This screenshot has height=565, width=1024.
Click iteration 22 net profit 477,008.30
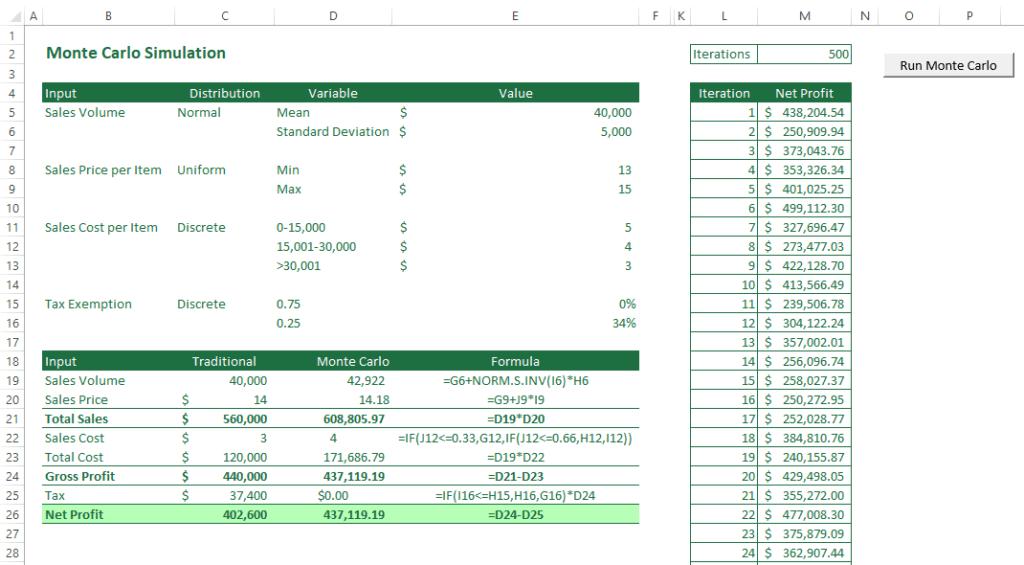(804, 515)
